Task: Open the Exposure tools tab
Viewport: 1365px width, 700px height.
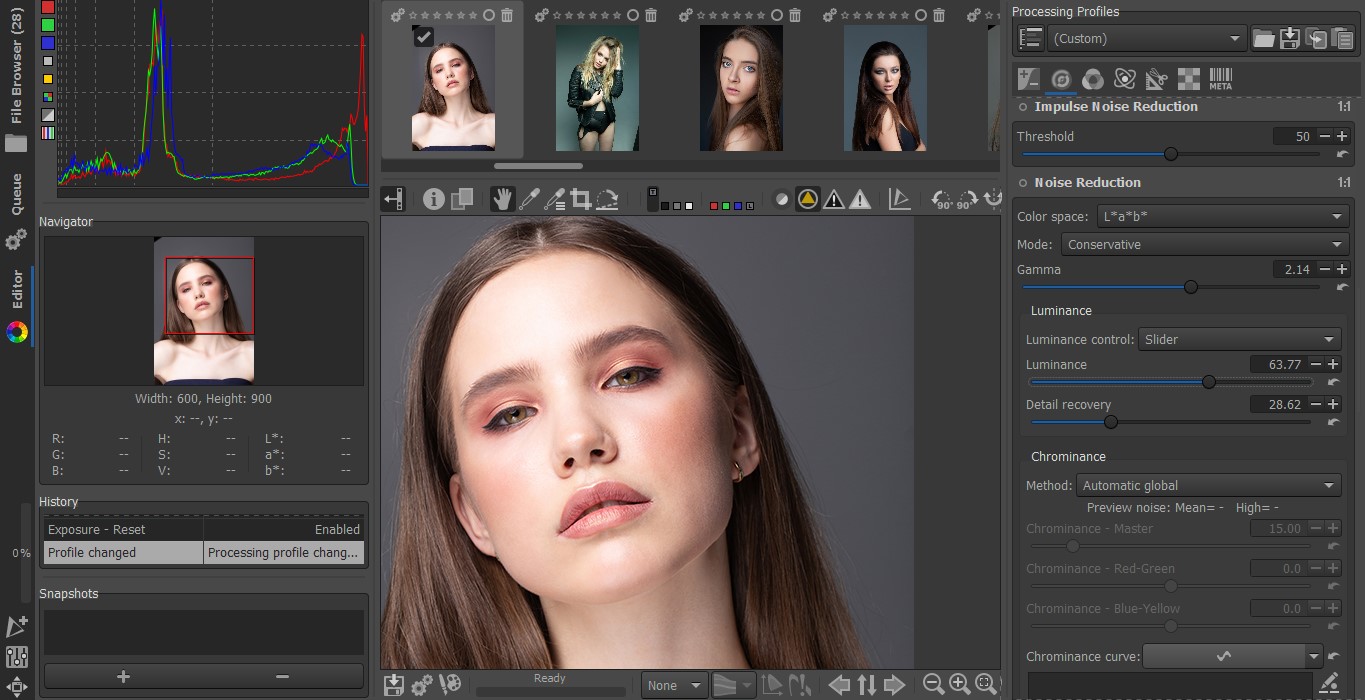Action: [1029, 79]
